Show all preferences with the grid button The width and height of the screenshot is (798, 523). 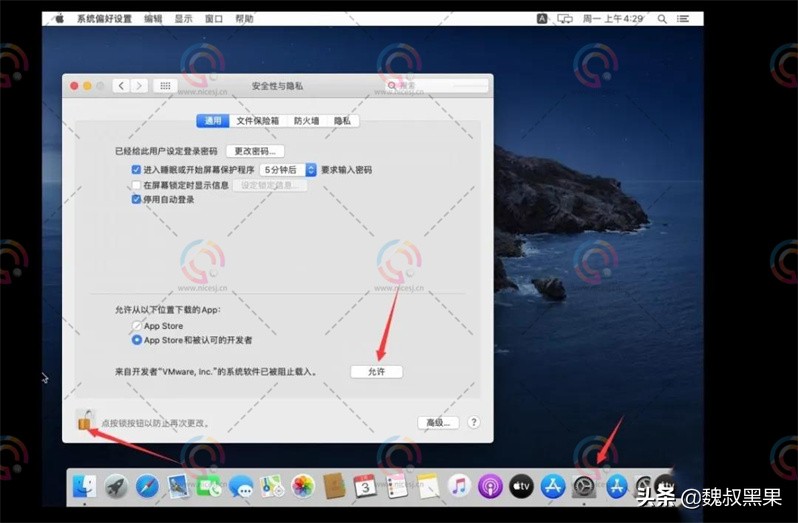pyautogui.click(x=165, y=86)
